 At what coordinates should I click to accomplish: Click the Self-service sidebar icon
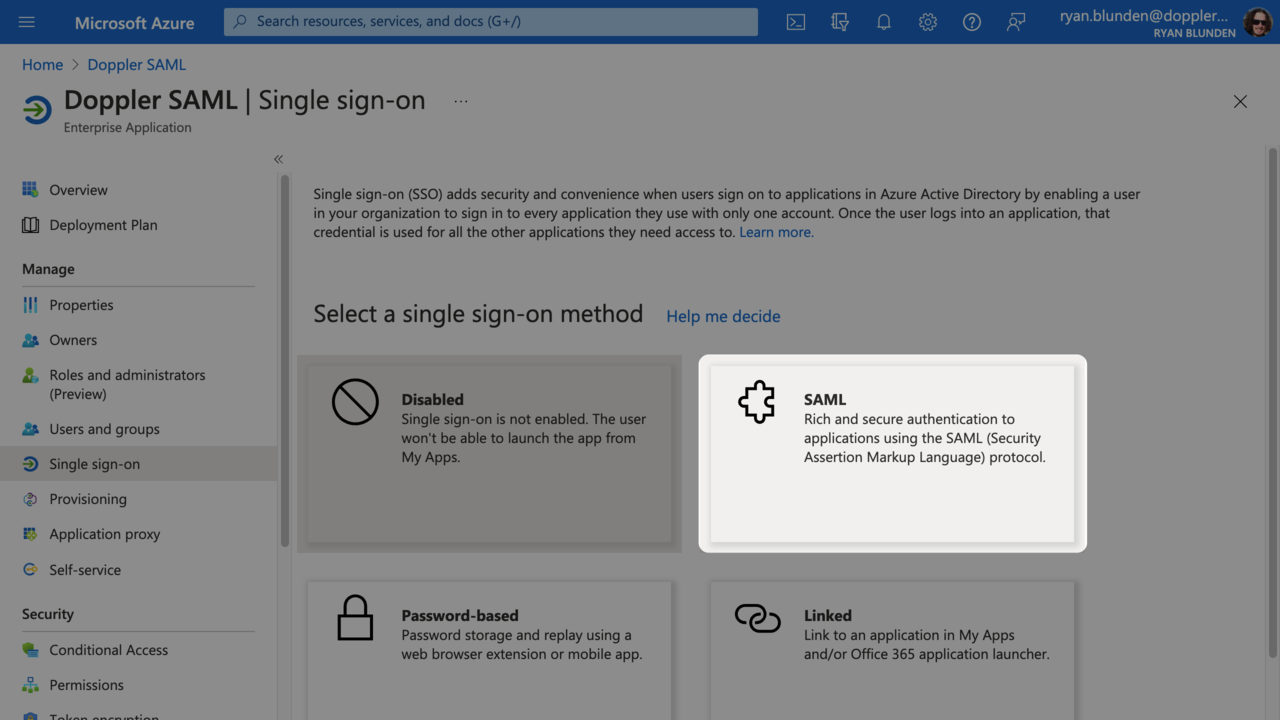(x=30, y=570)
